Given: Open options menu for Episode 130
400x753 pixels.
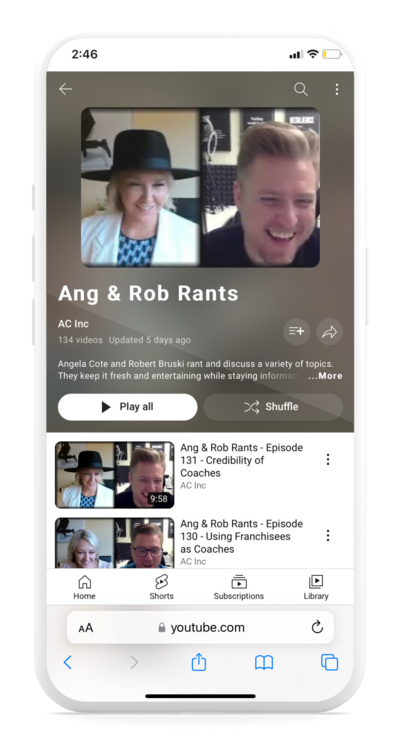Looking at the screenshot, I should [328, 535].
